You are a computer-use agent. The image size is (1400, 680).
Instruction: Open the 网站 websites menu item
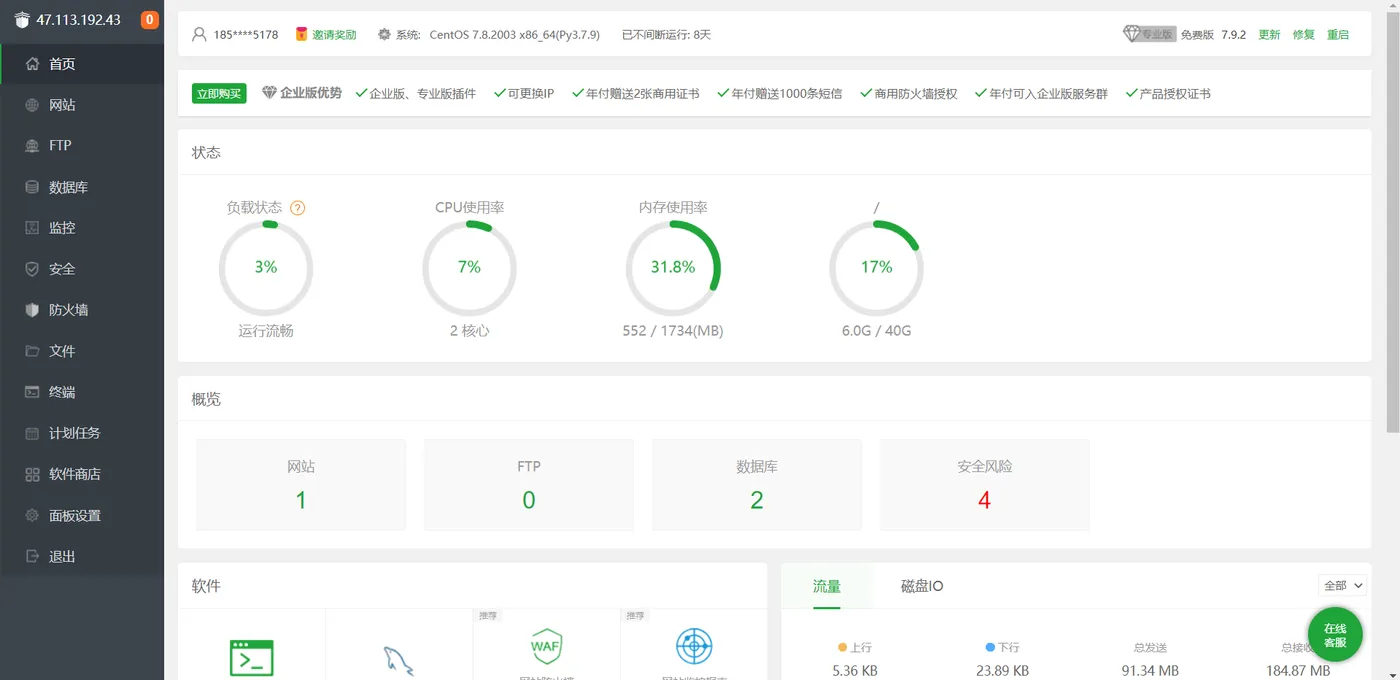(x=82, y=105)
